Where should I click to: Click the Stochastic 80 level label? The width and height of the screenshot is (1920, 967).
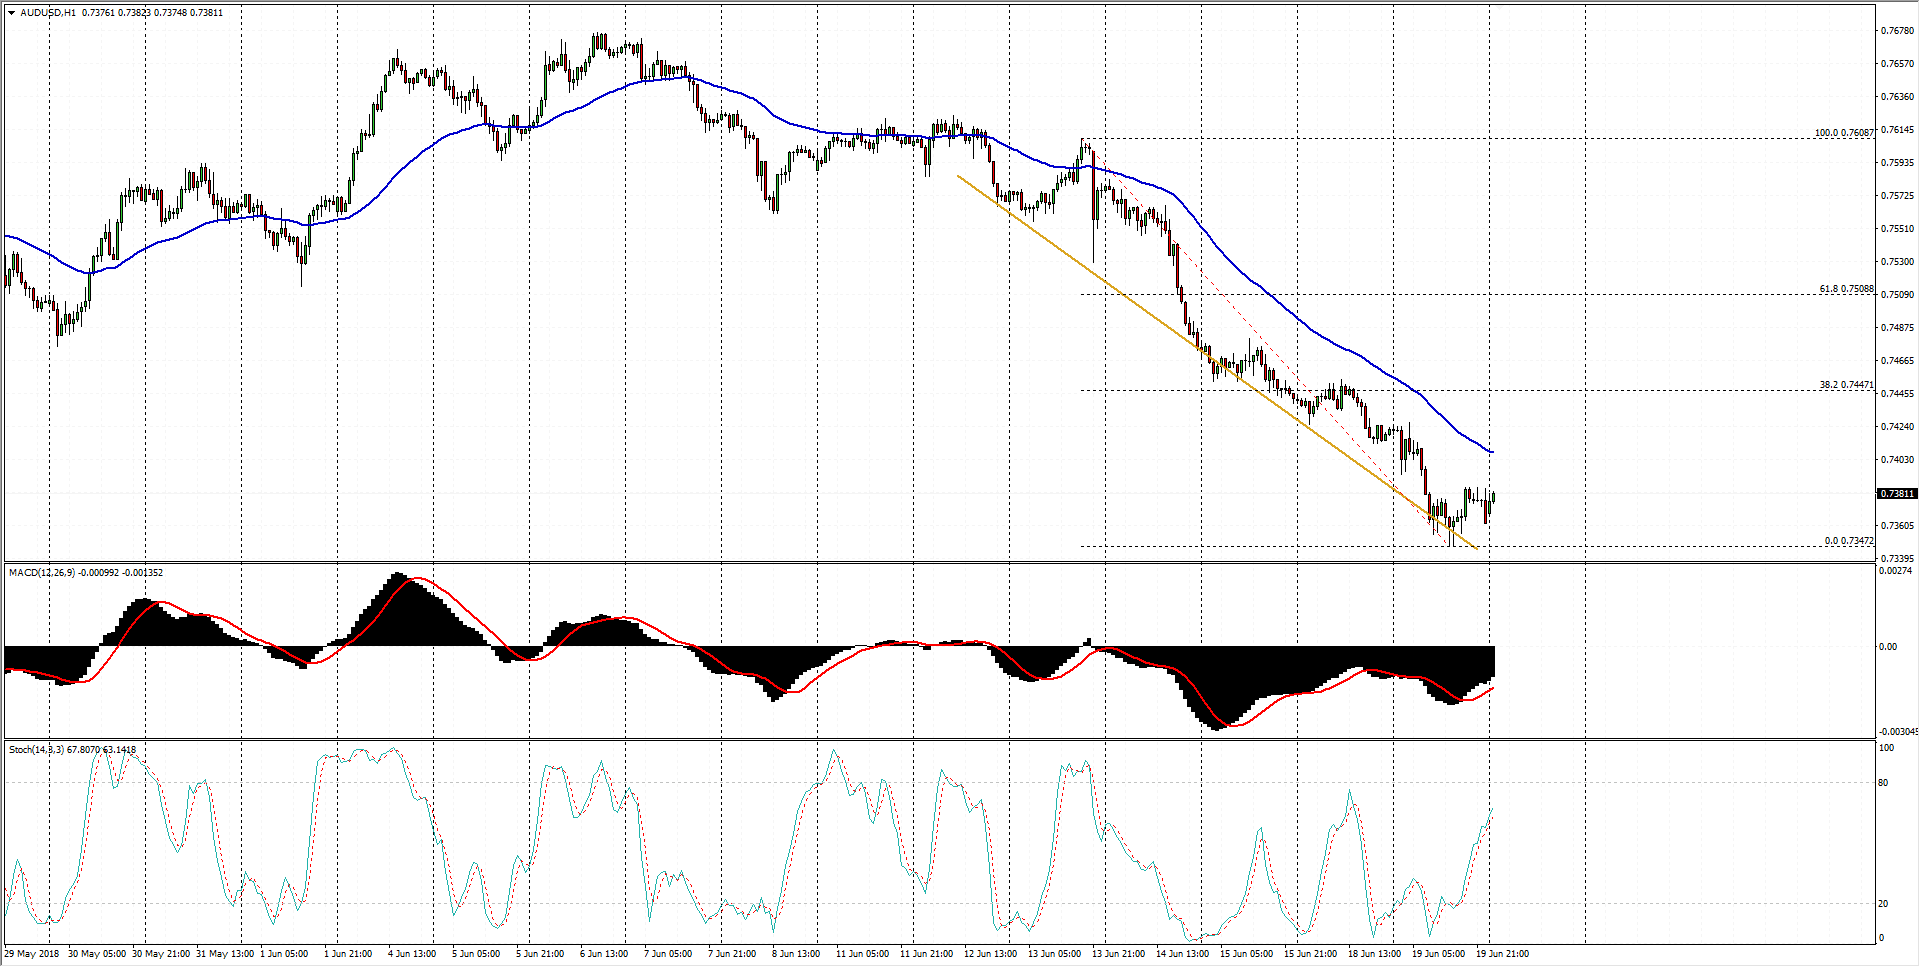click(1883, 783)
